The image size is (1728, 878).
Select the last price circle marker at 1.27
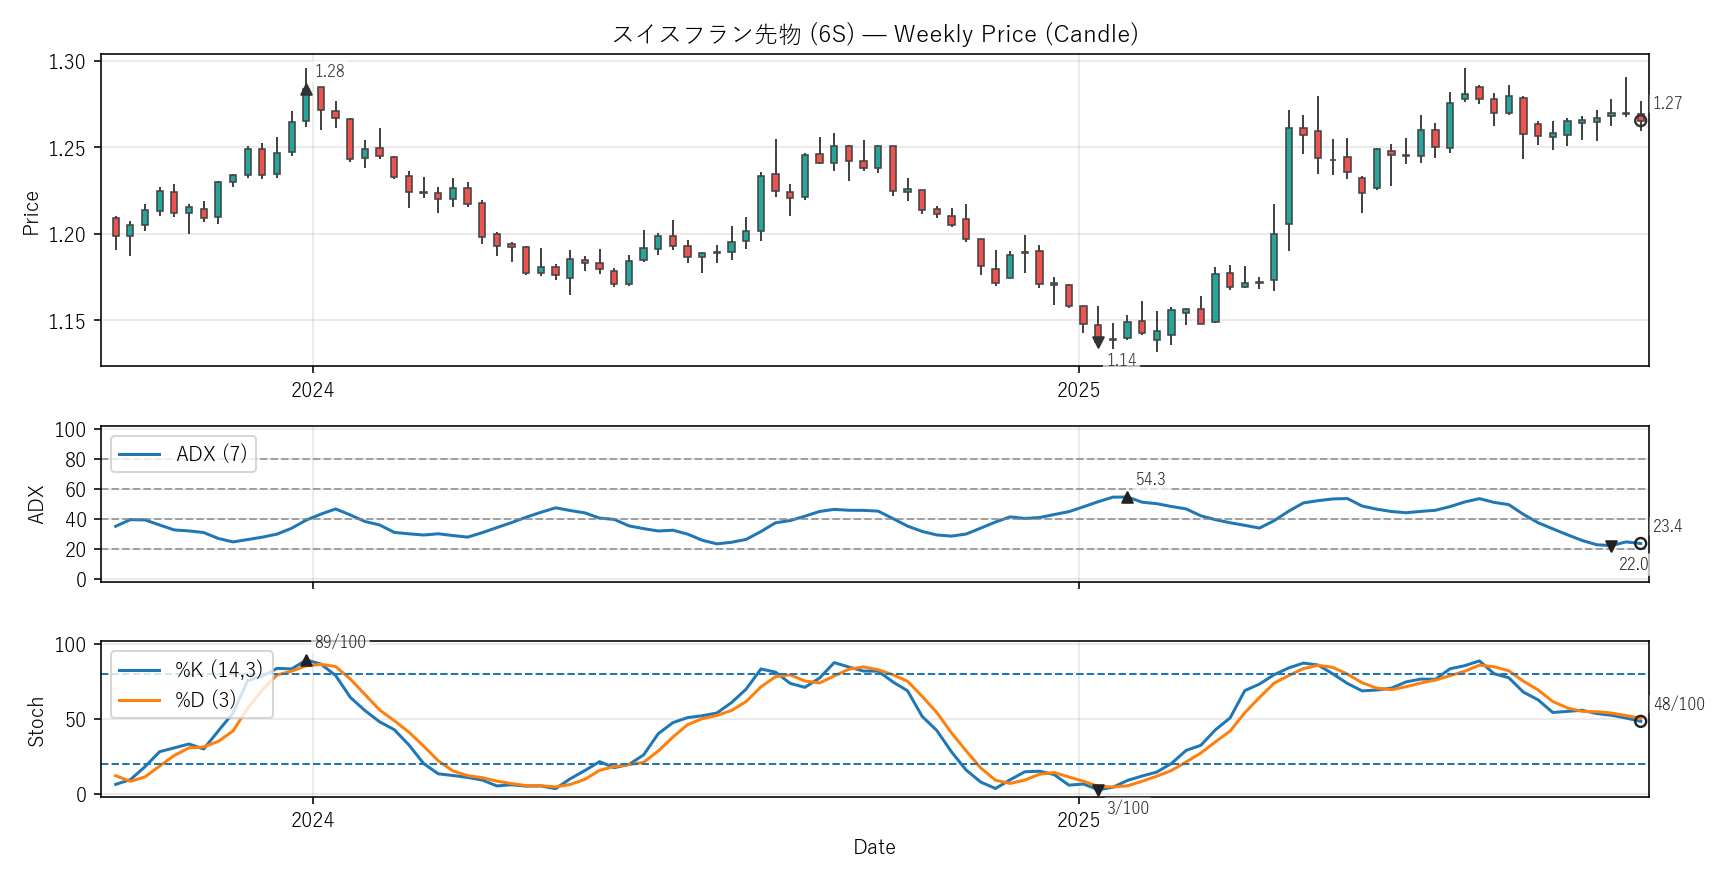(1640, 120)
